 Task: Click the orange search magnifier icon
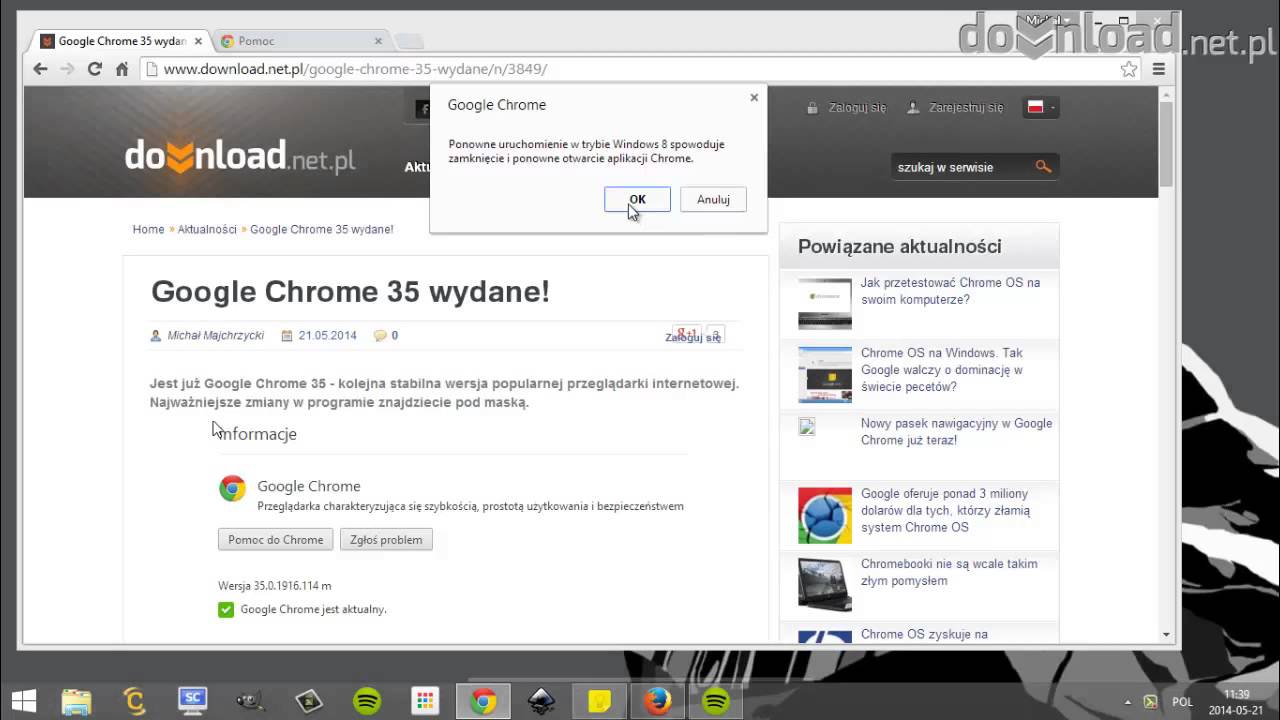pos(1043,167)
